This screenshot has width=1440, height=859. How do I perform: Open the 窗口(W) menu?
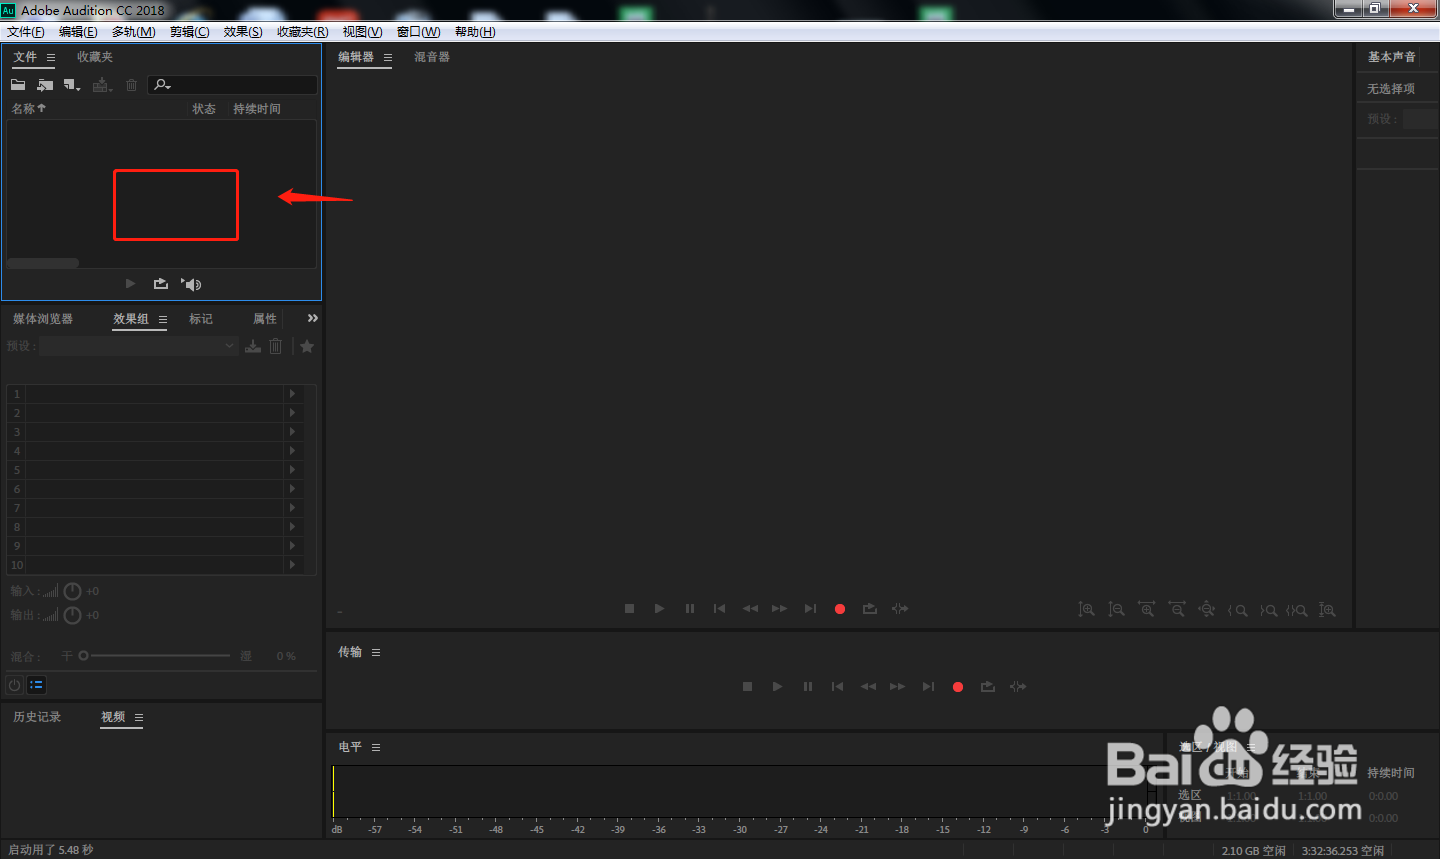[418, 32]
